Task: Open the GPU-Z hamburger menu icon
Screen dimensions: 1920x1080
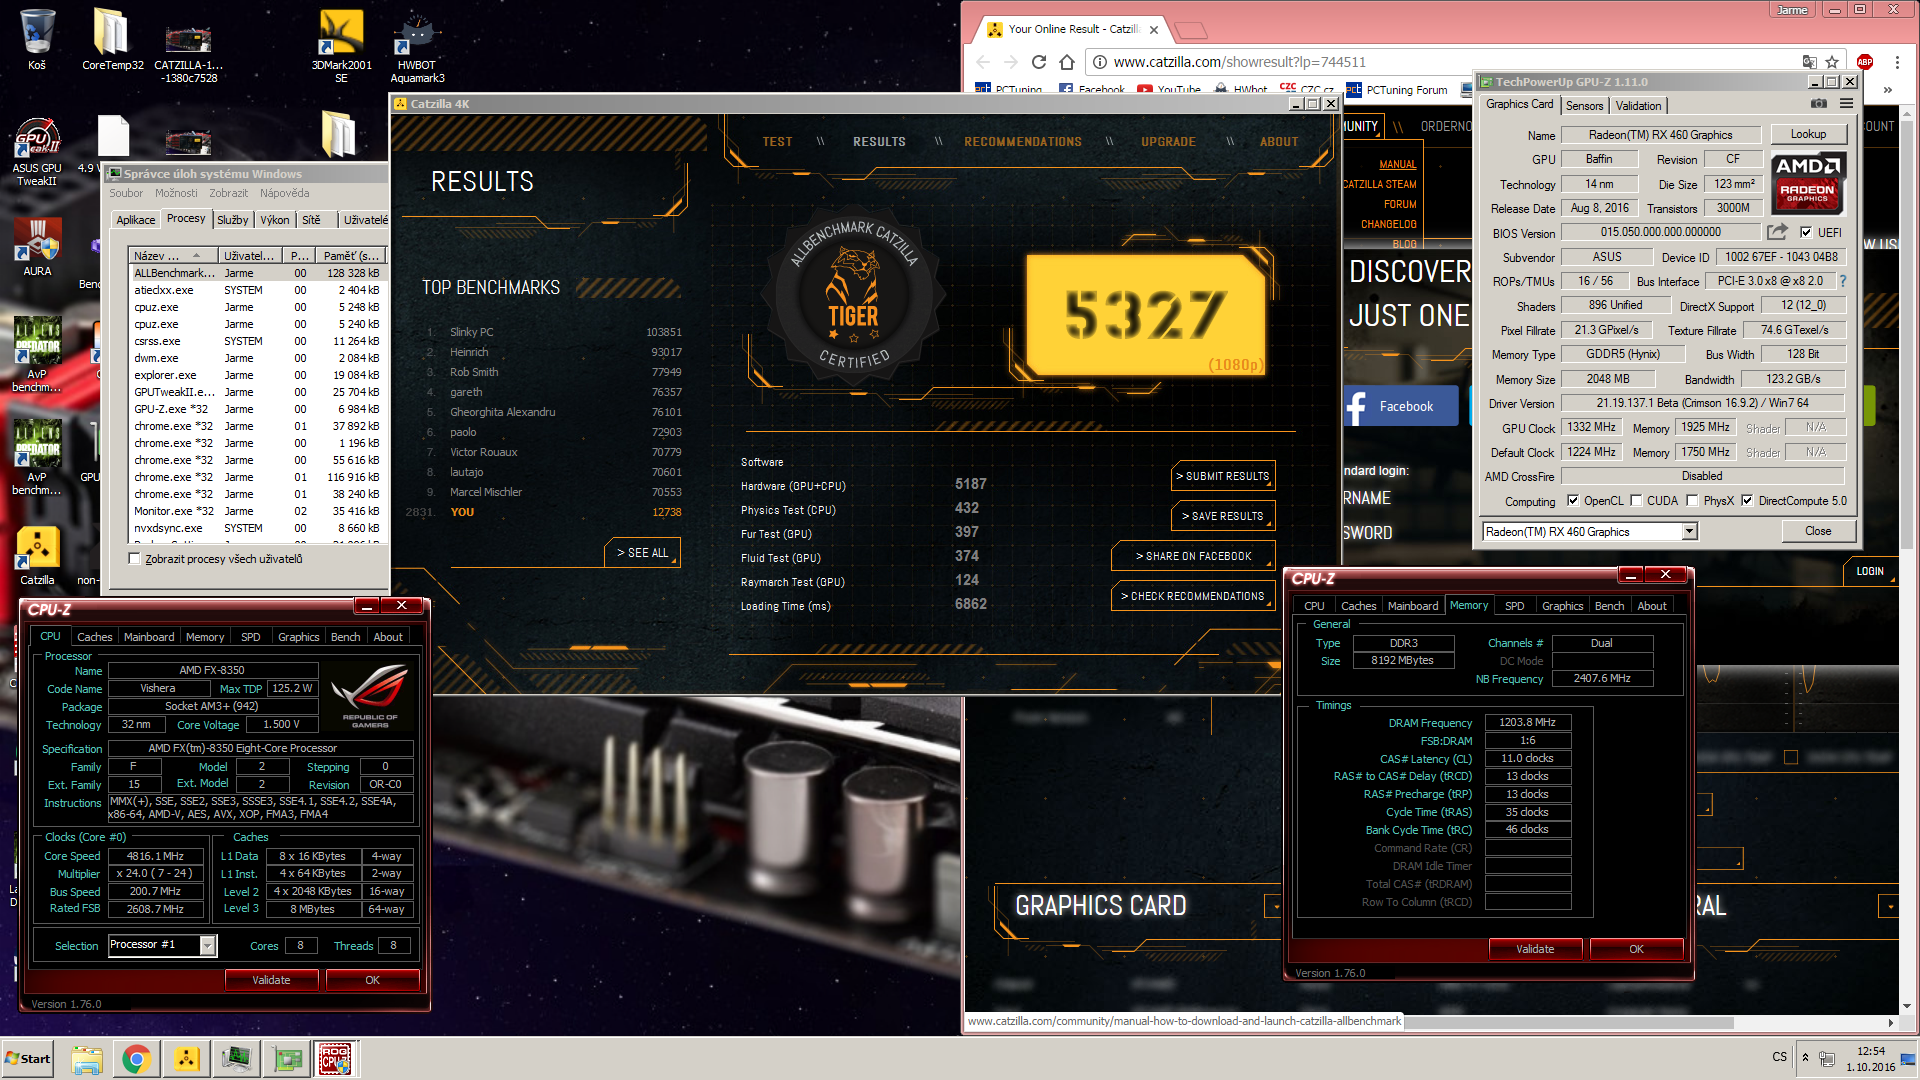Action: tap(1847, 104)
